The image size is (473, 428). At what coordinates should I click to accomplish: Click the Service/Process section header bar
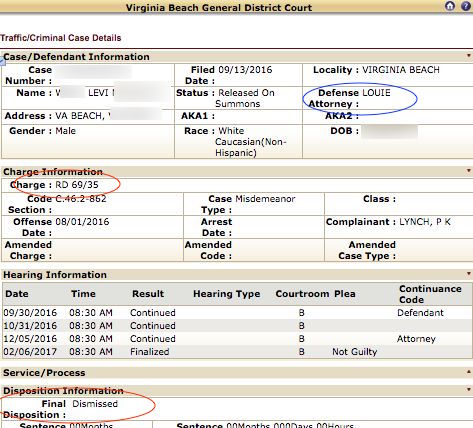pos(236,373)
